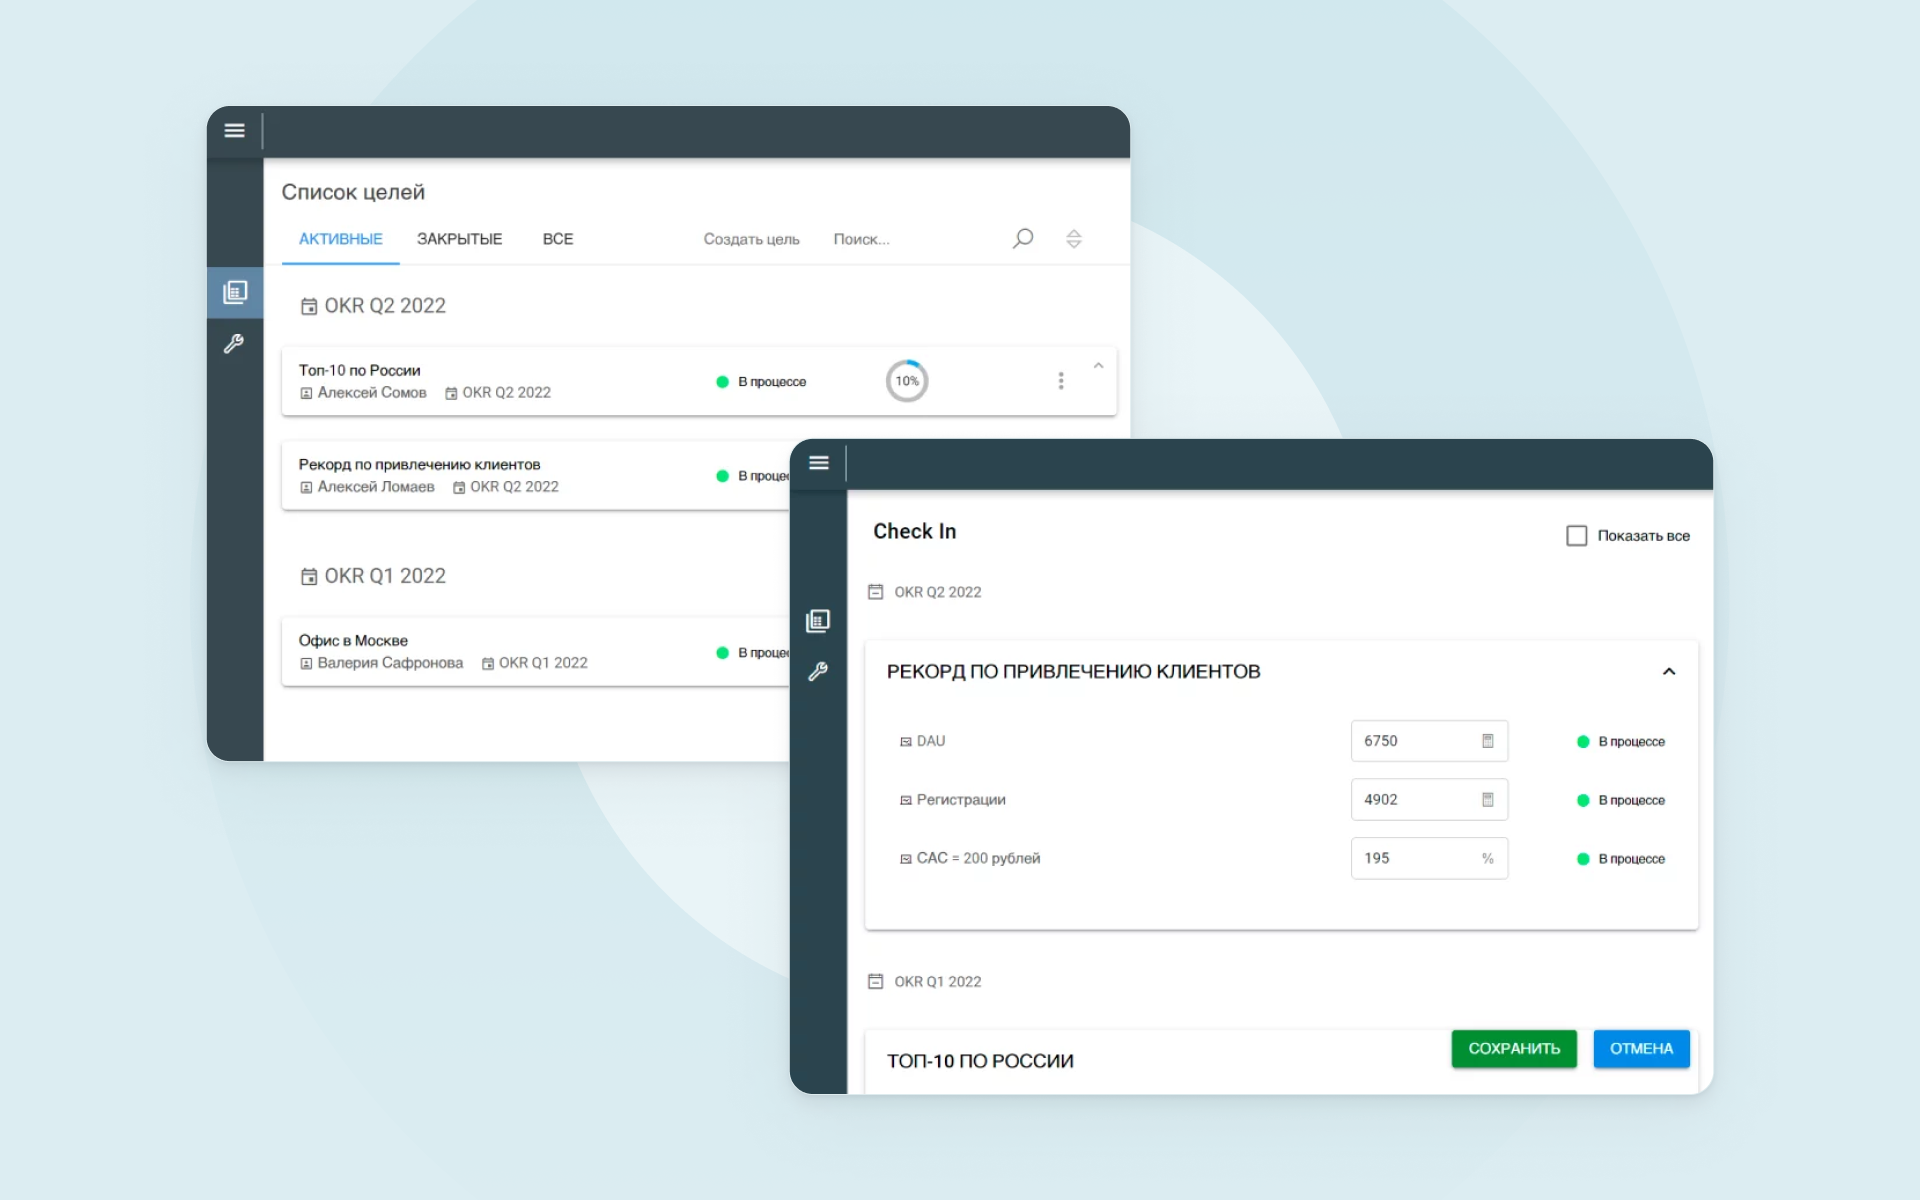Click the sort arrows icon near search
The height and width of the screenshot is (1200, 1920).
pos(1073,239)
